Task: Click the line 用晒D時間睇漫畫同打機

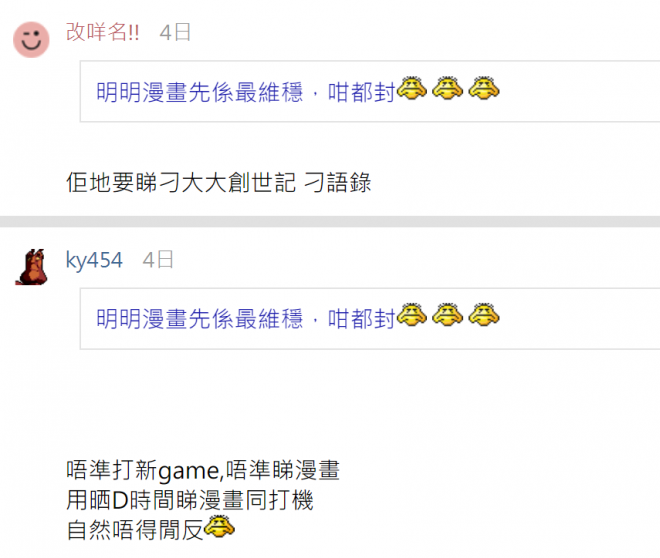Action: [190, 500]
